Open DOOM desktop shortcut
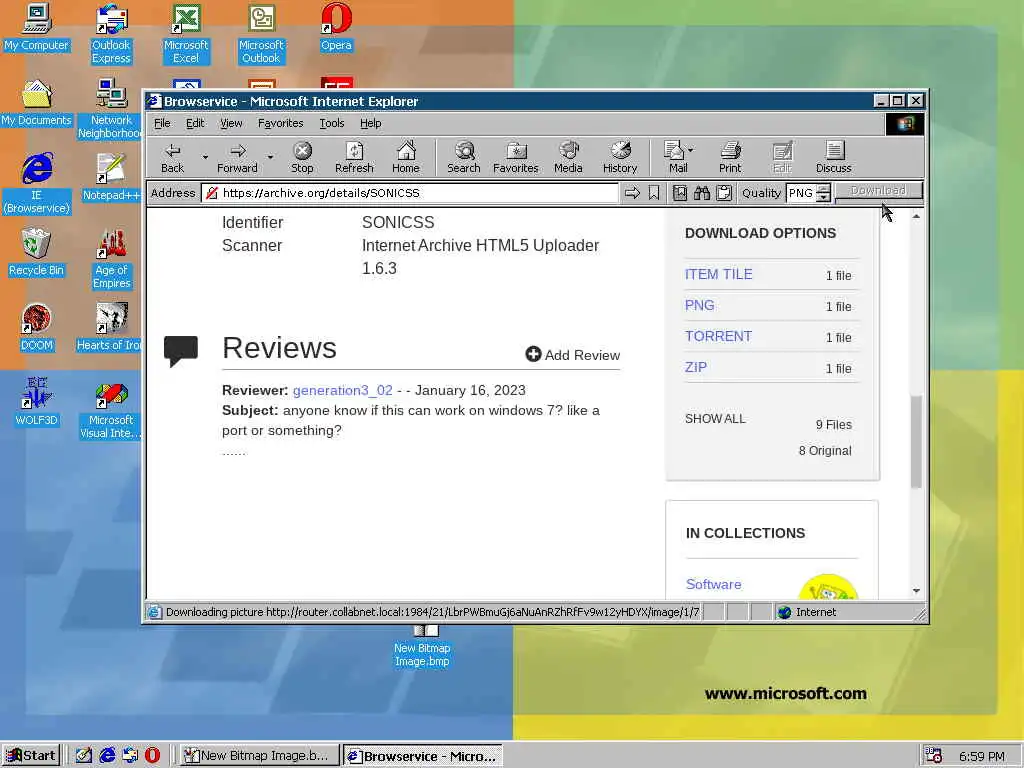This screenshot has width=1024, height=768. (x=36, y=327)
